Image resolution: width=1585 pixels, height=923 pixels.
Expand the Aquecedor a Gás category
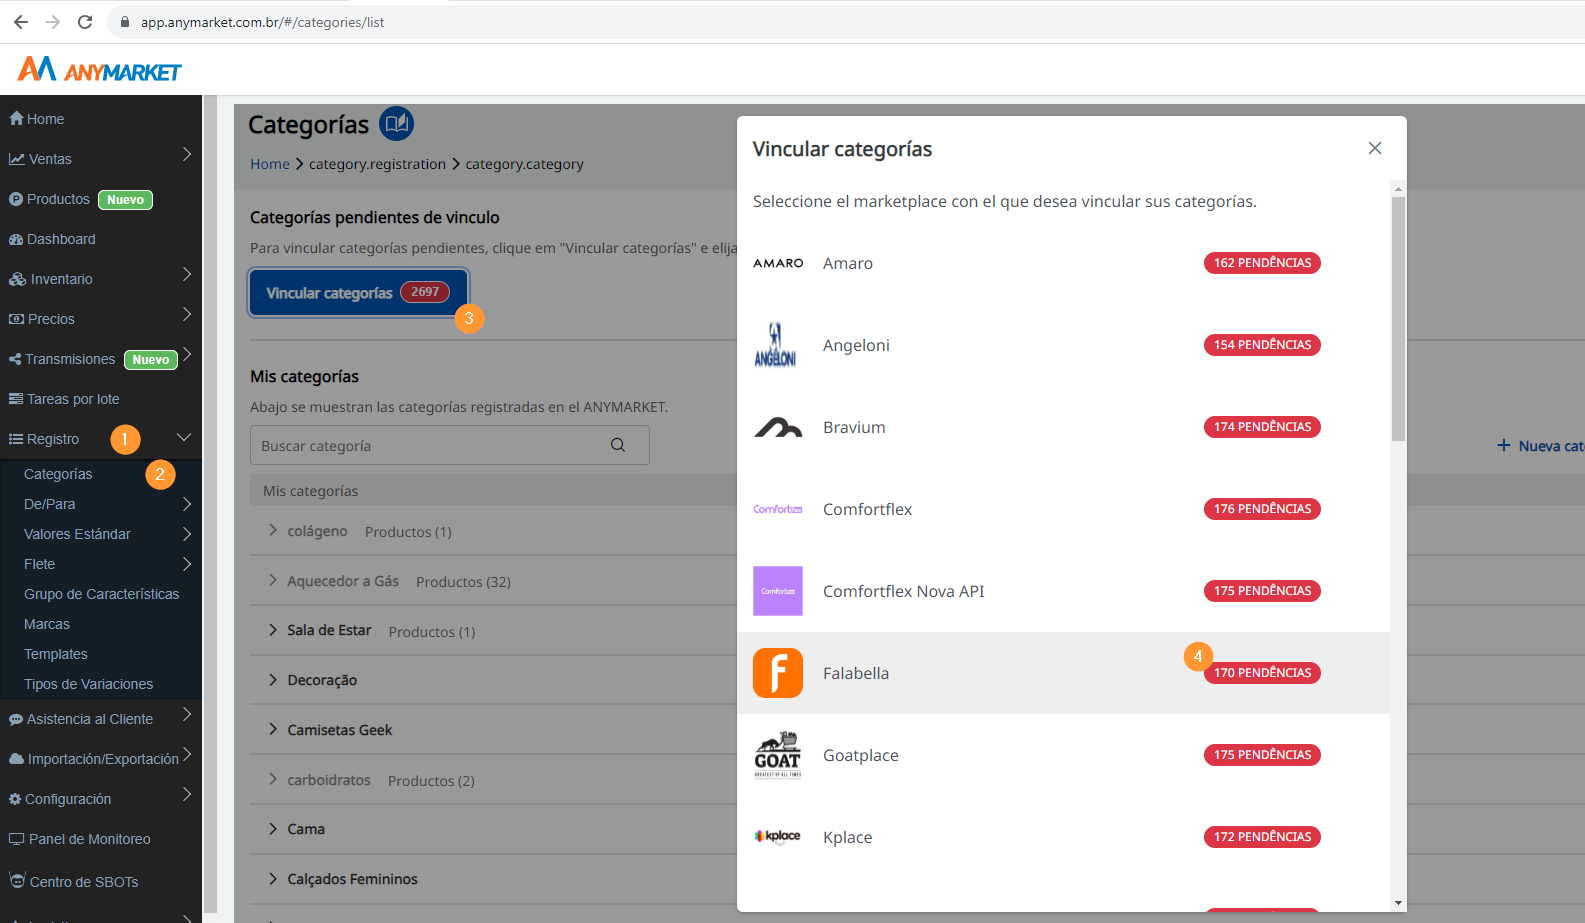pyautogui.click(x=273, y=580)
